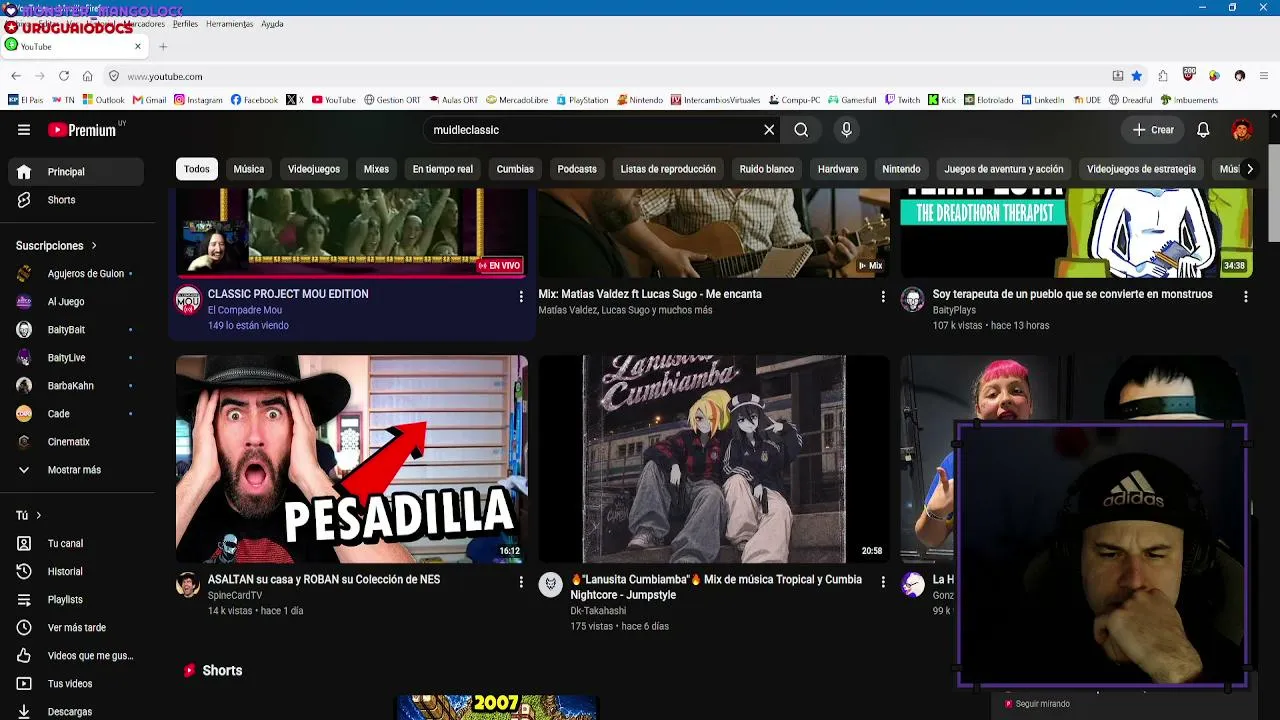Play the PESADILLA thumbnail video
The image size is (1280, 720).
tap(351, 459)
